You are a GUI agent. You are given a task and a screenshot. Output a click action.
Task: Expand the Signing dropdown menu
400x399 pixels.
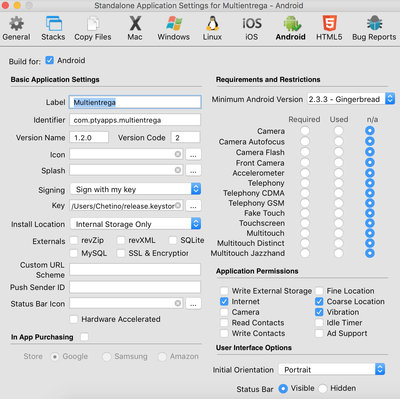coord(136,189)
